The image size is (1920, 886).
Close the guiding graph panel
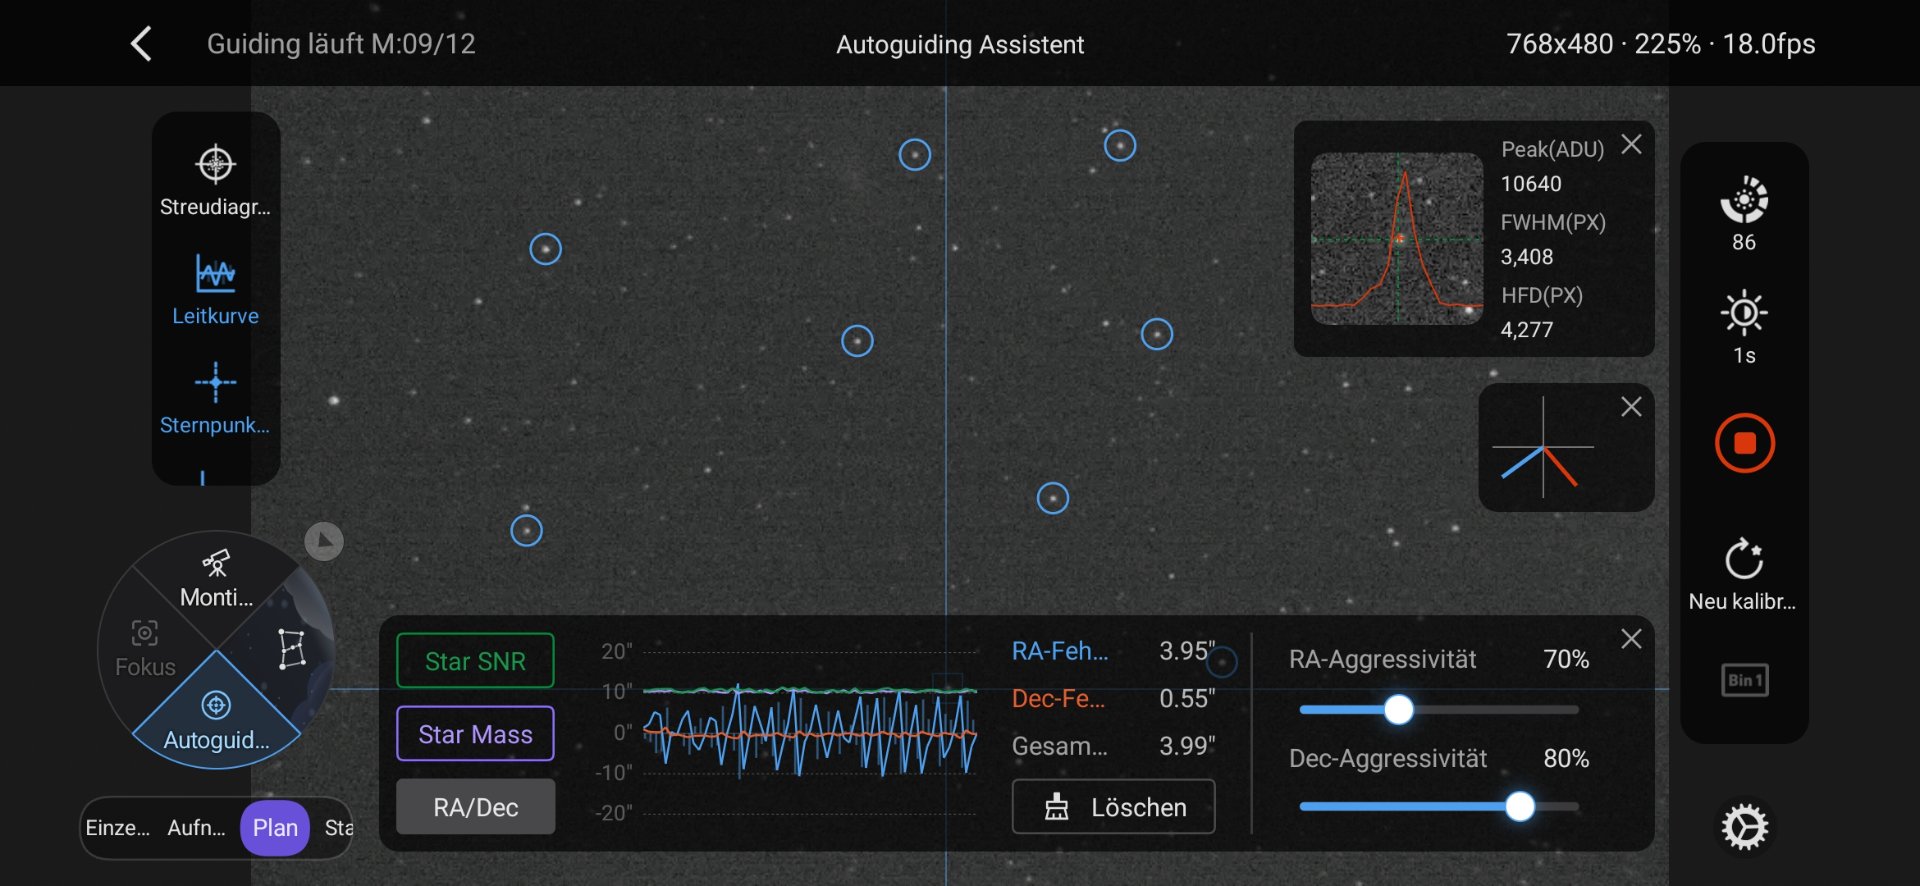pos(1631,639)
